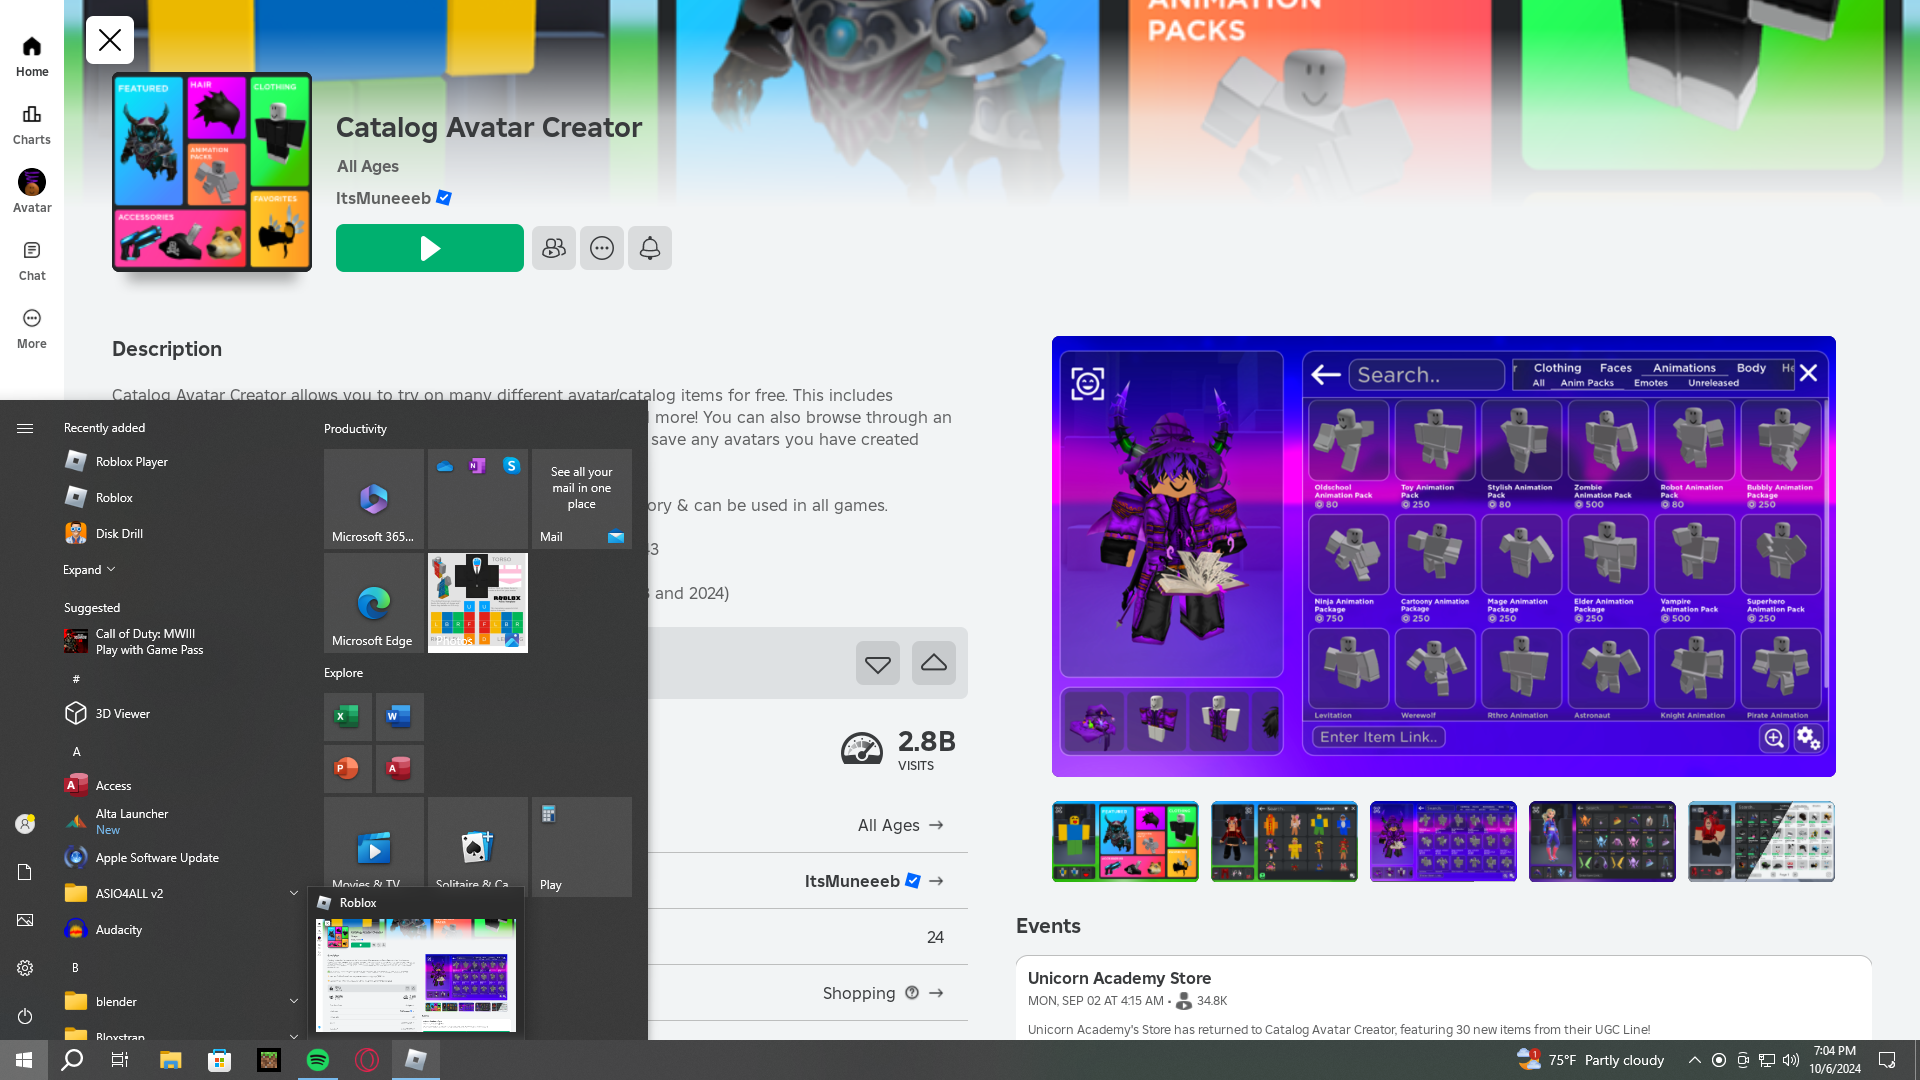This screenshot has width=1920, height=1080.
Task: Click the friends/invite icon button
Action: pos(553,248)
